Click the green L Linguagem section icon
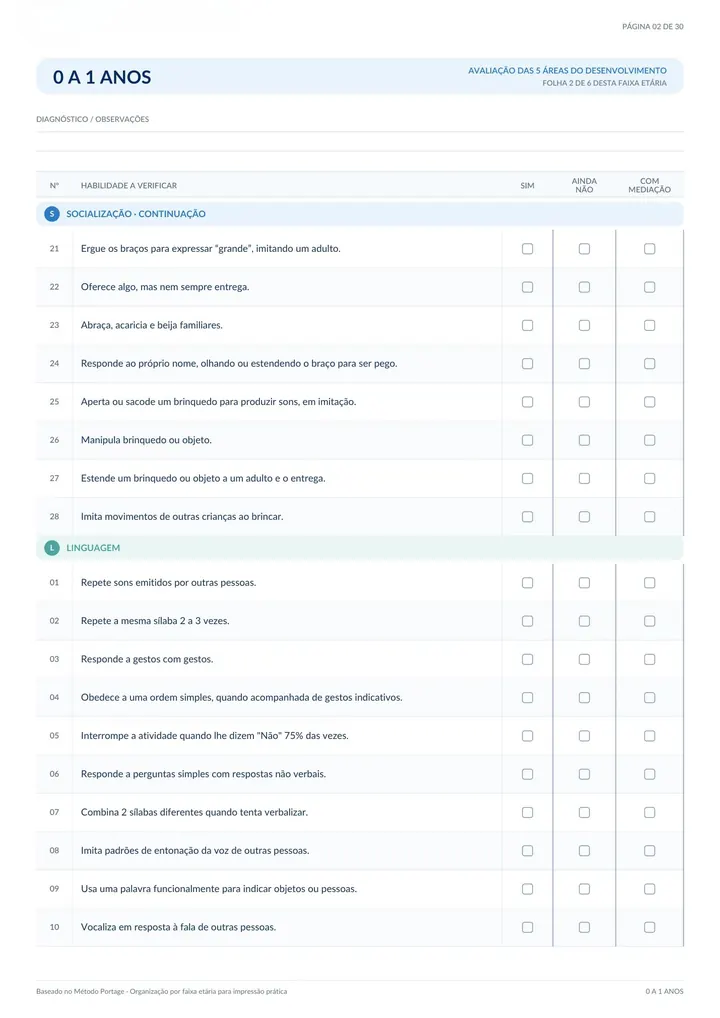 point(52,548)
